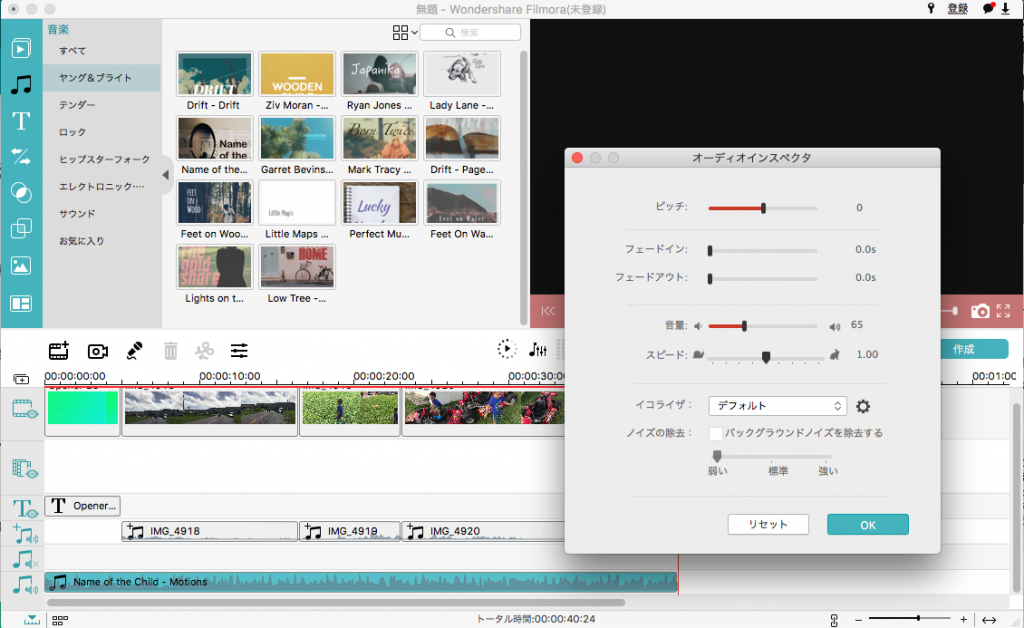Viewport: 1024px width, 628px height.
Task: Enable background noise removal checkbox
Action: [716, 433]
